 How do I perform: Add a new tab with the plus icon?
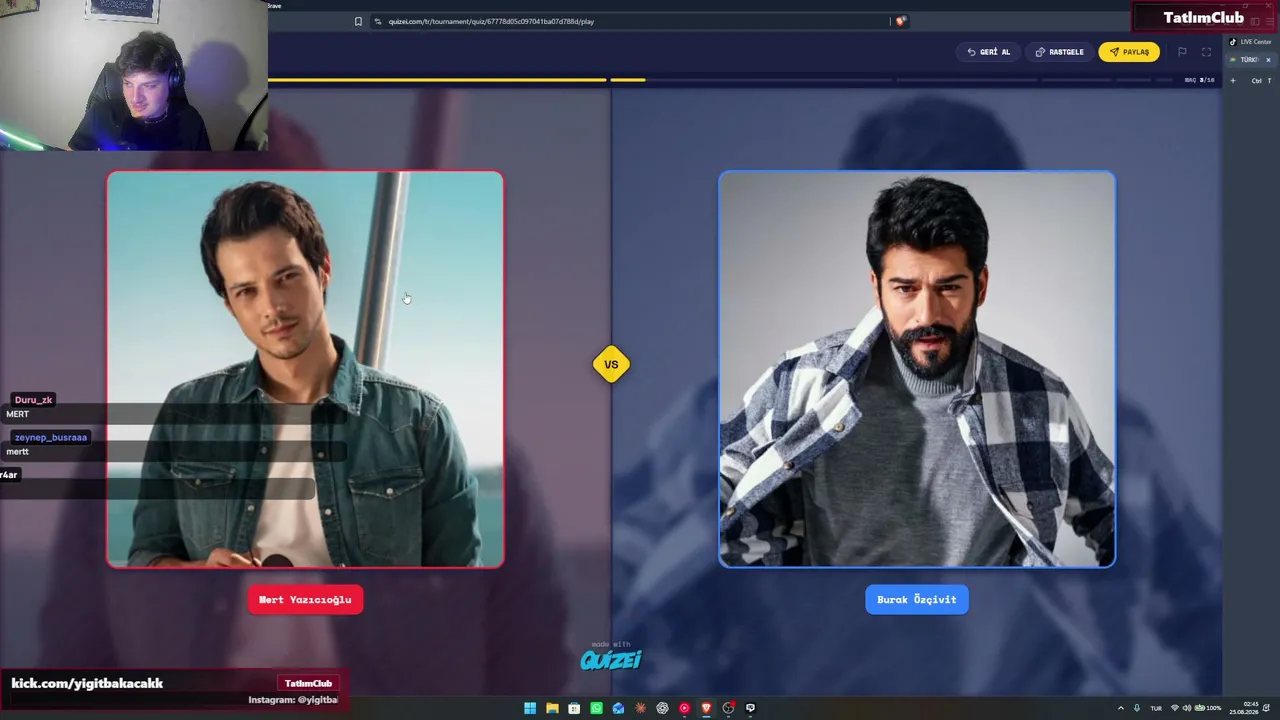point(1233,80)
